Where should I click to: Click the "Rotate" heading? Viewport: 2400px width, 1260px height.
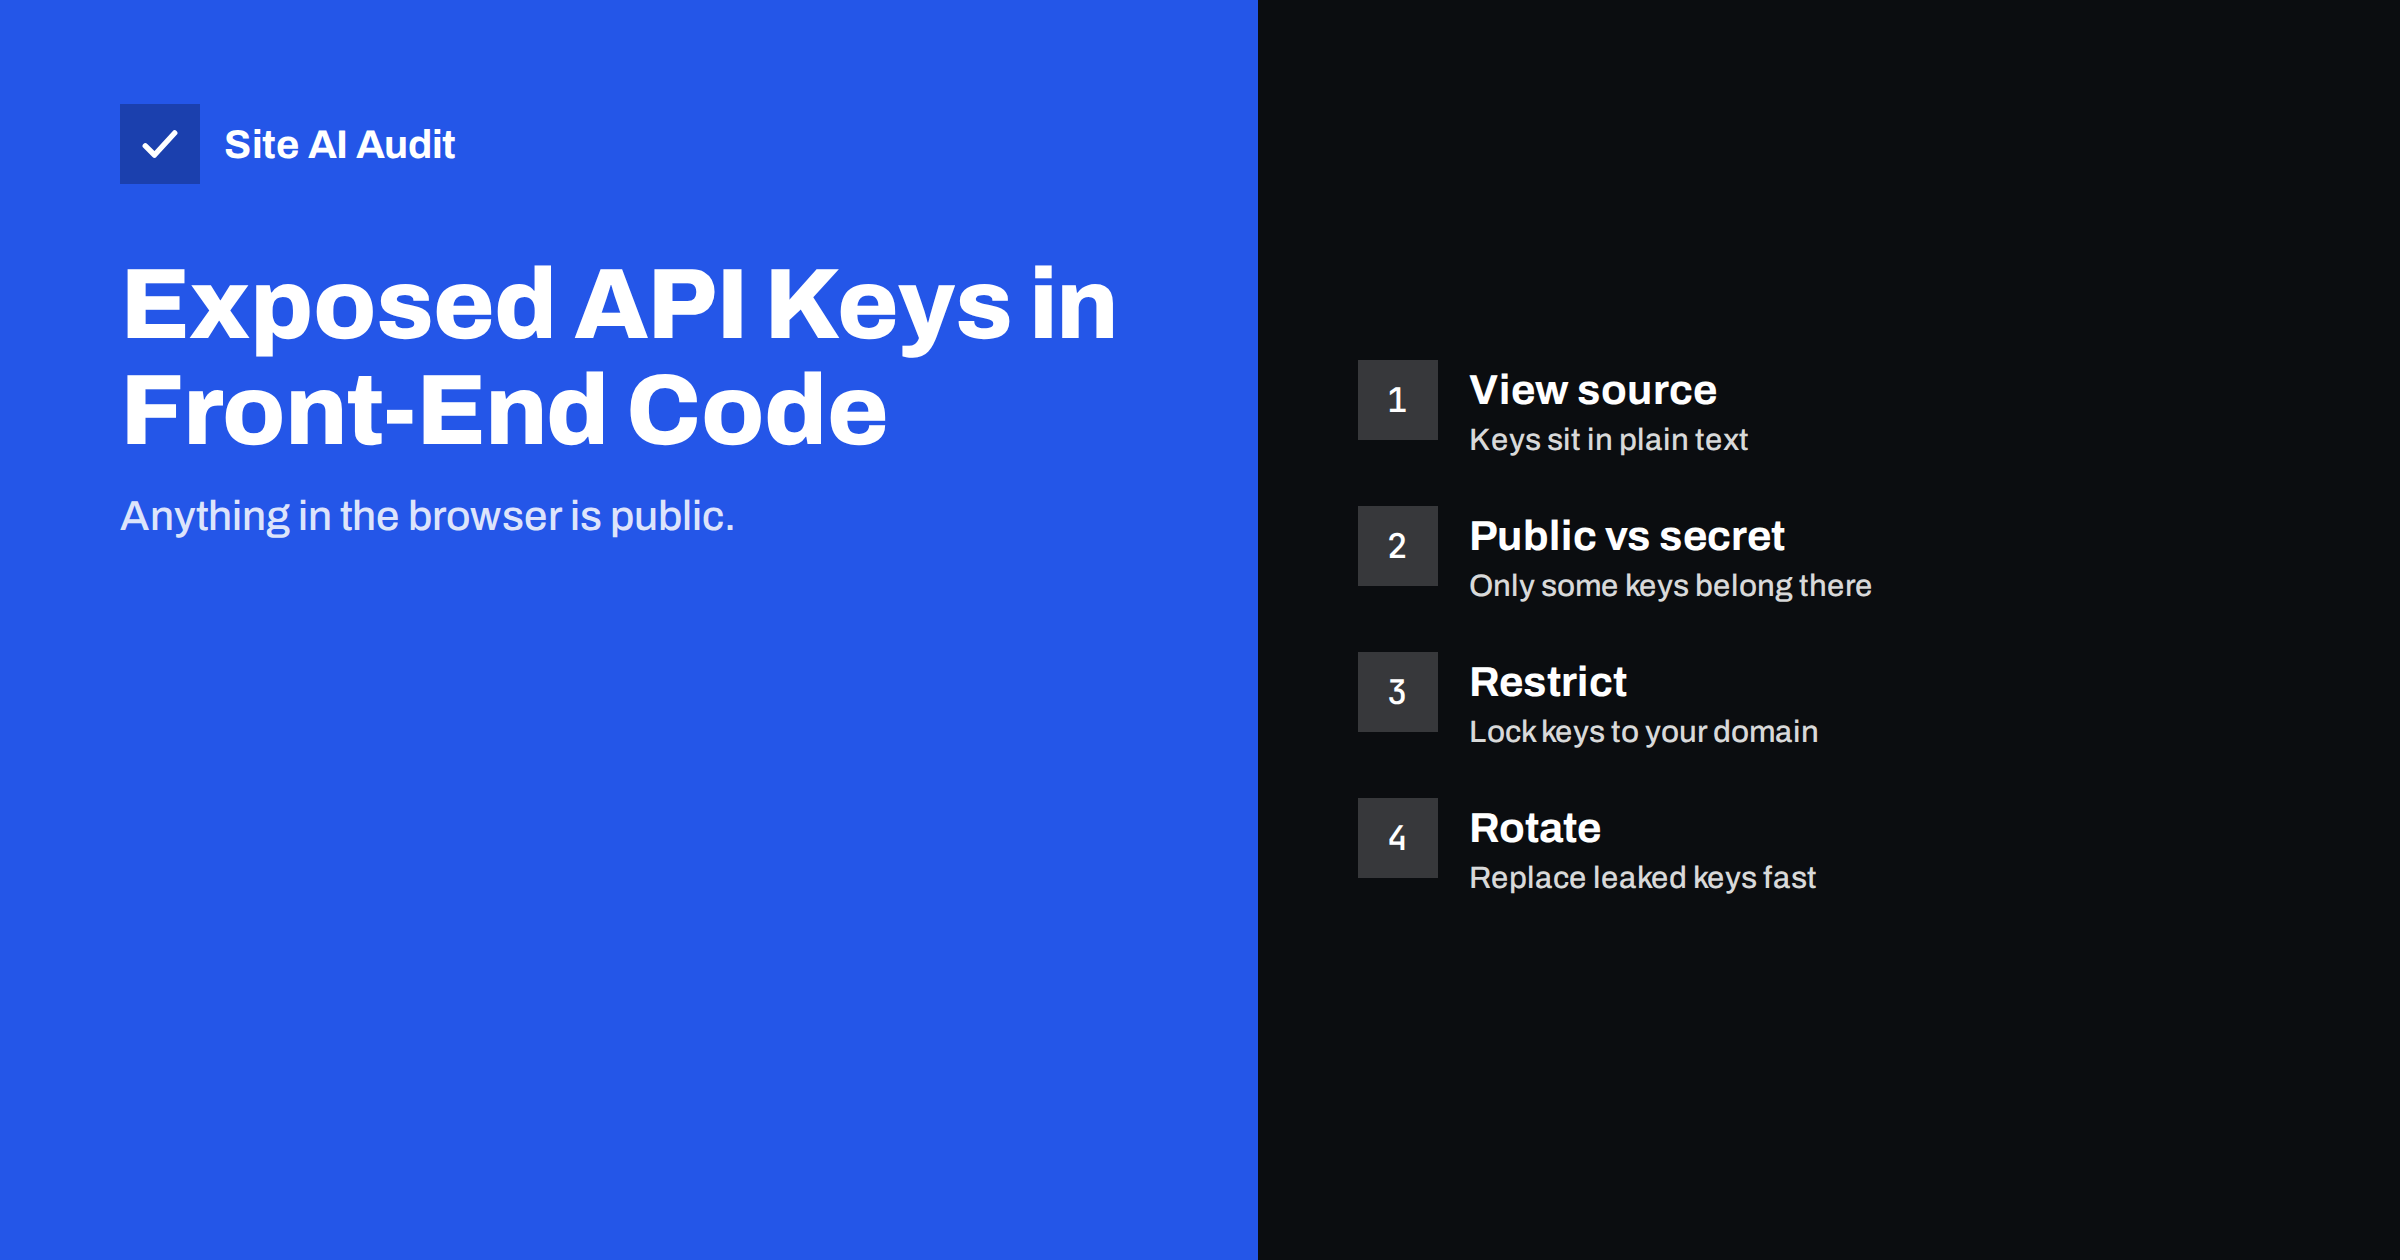1535,828
